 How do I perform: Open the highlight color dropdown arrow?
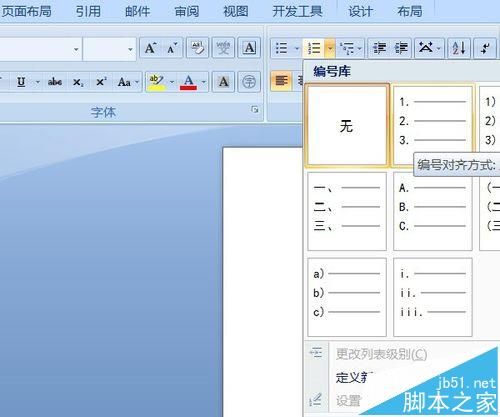click(172, 82)
